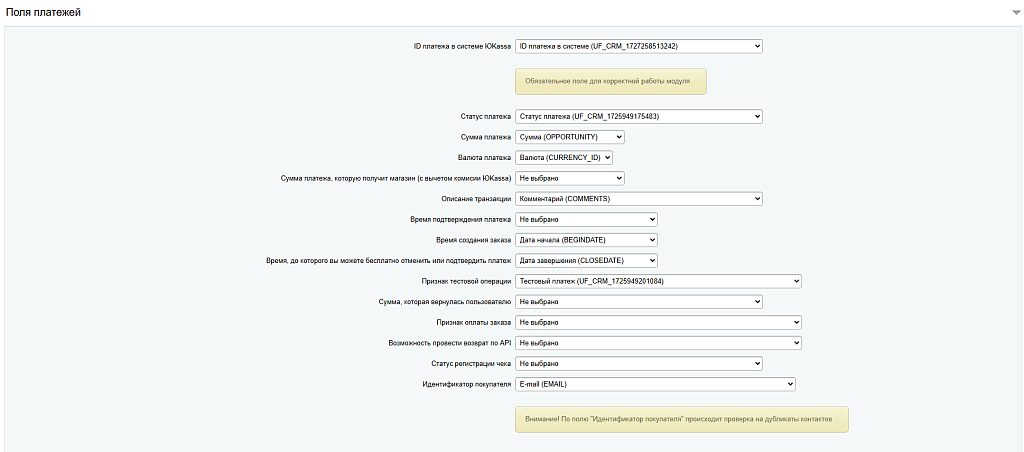1024x452 pixels.
Task: Open the Валюта платежа dropdown
Action: (x=563, y=157)
